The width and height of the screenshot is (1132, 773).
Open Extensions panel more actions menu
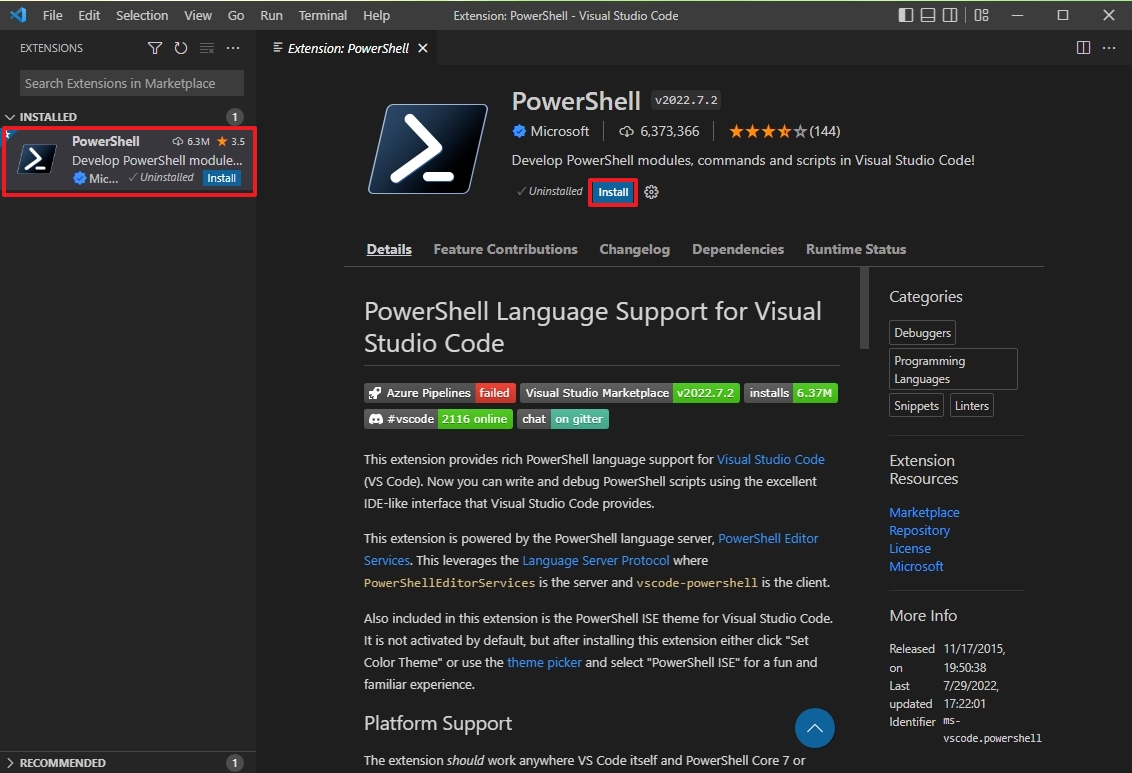click(232, 48)
